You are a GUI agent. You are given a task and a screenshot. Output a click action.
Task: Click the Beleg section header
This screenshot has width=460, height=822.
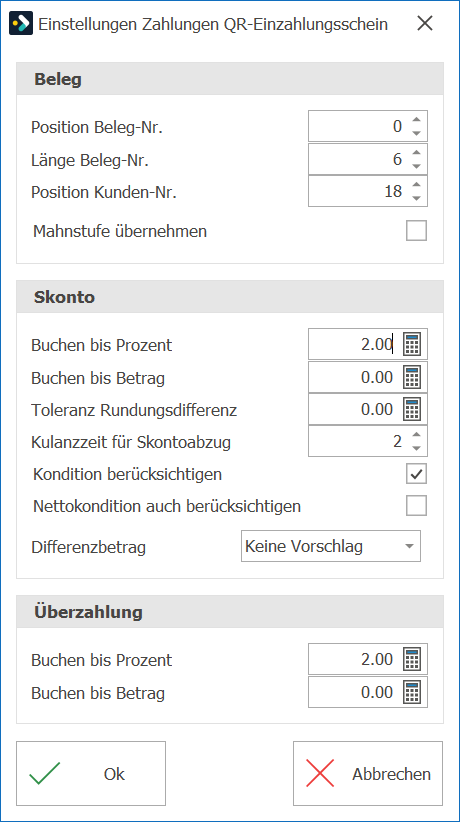230,79
